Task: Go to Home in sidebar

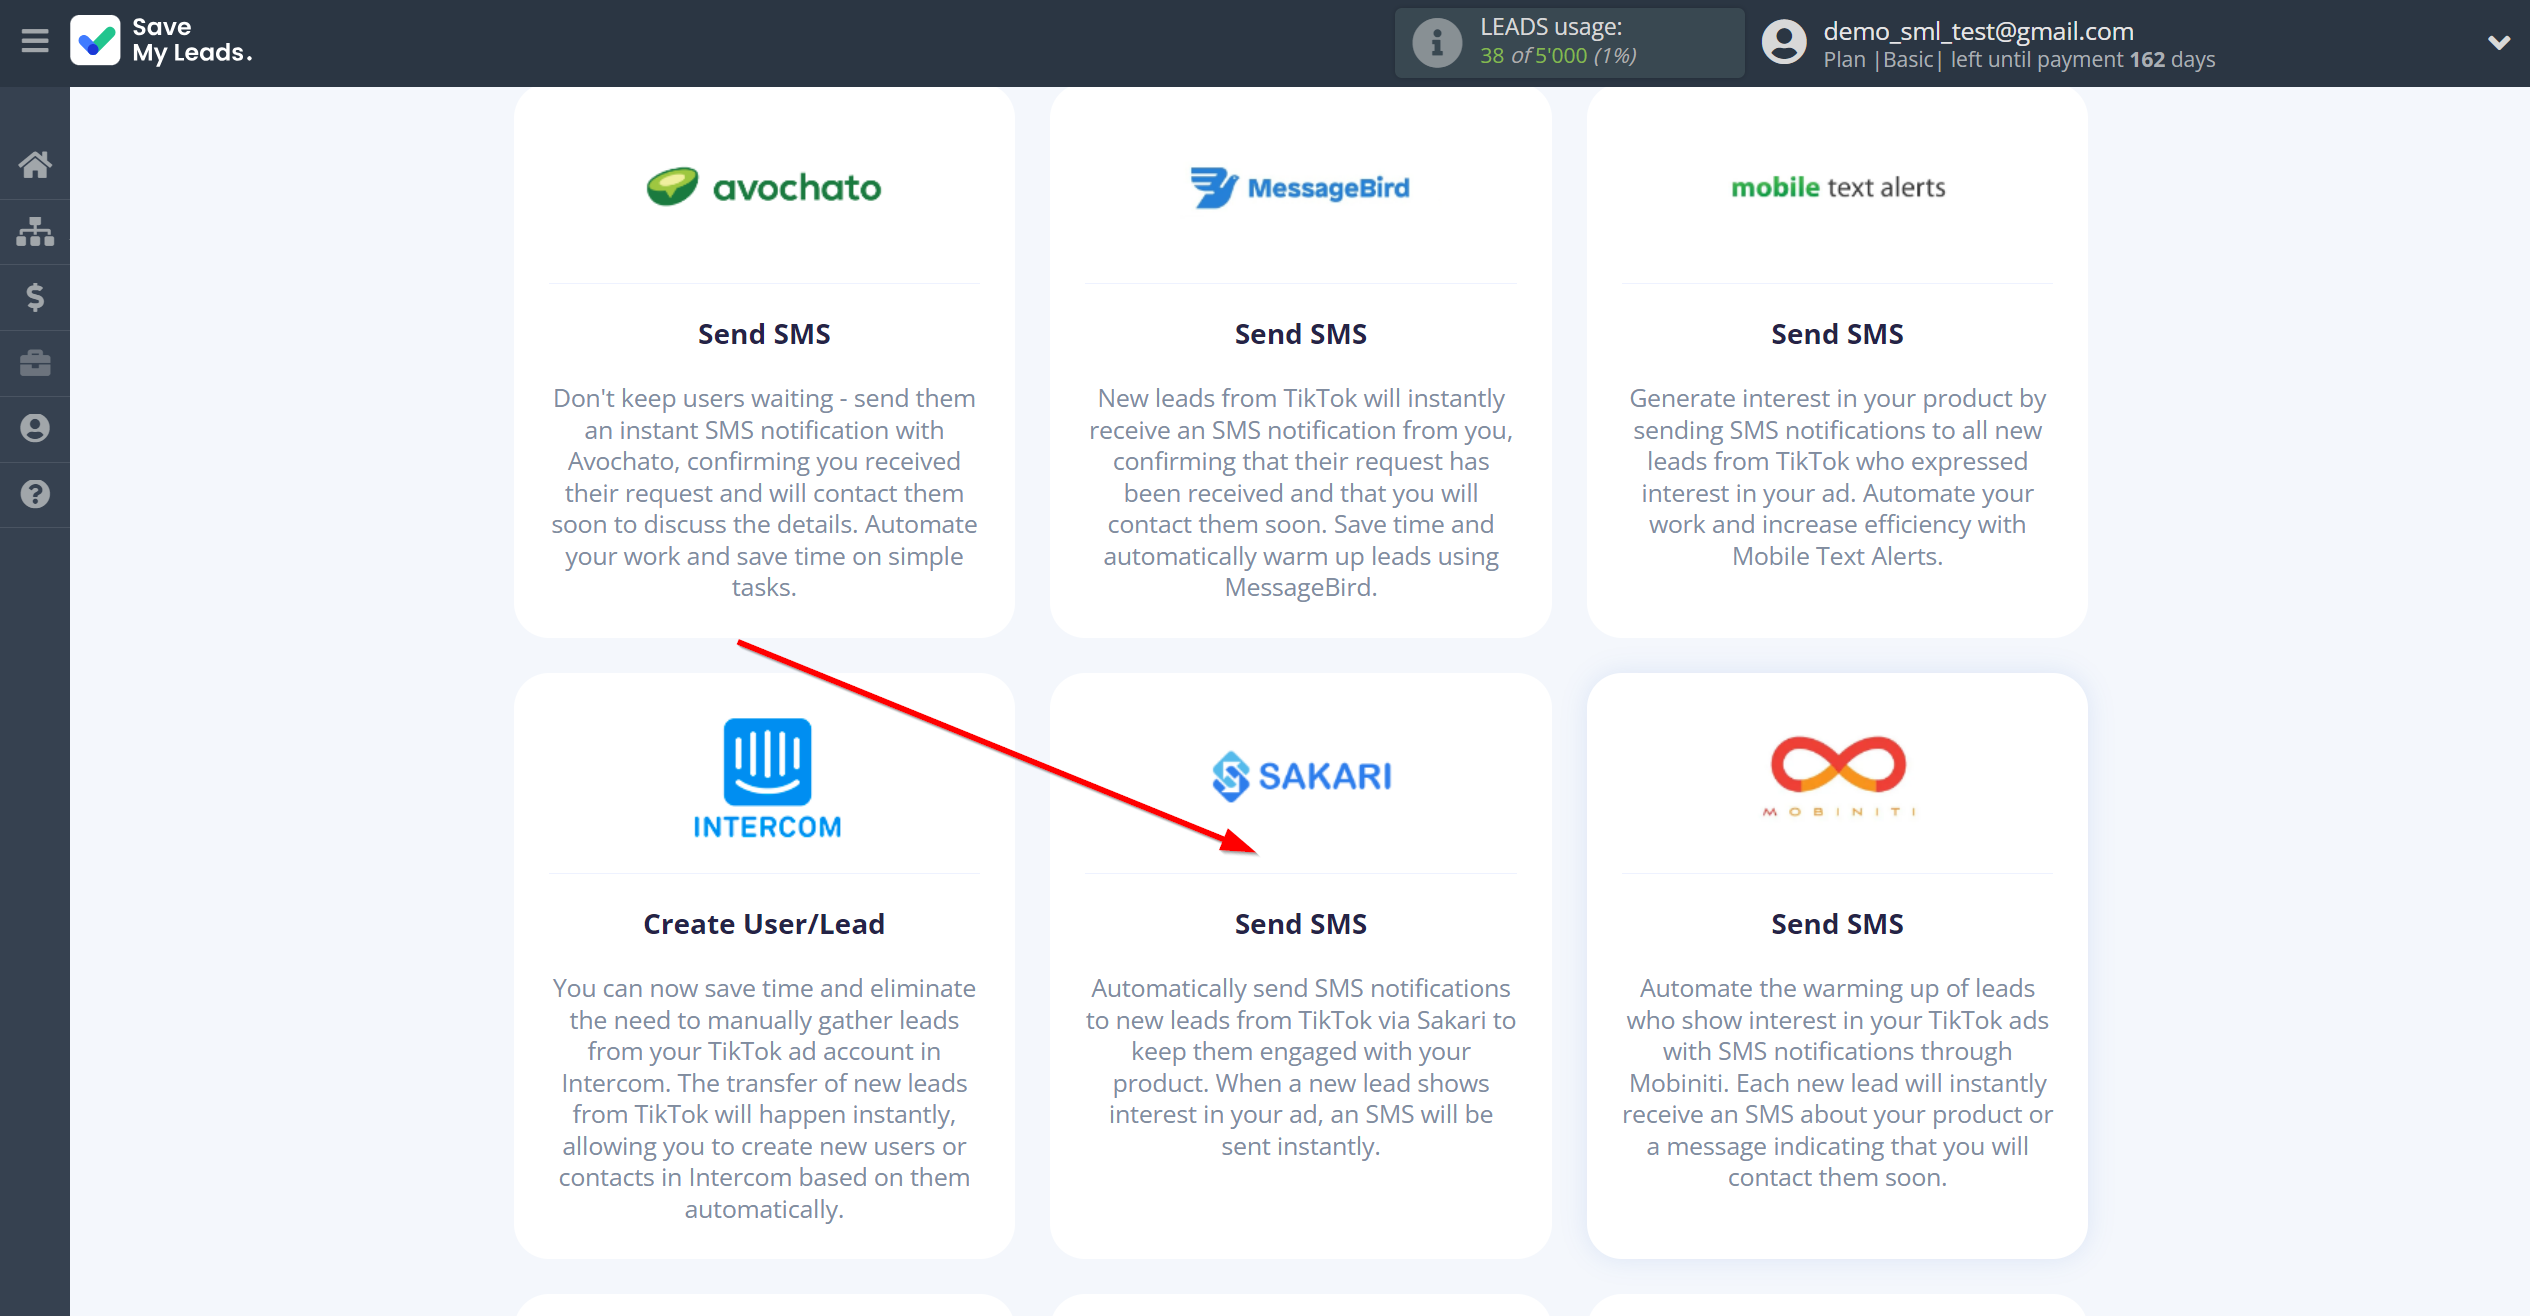Action: 35,165
